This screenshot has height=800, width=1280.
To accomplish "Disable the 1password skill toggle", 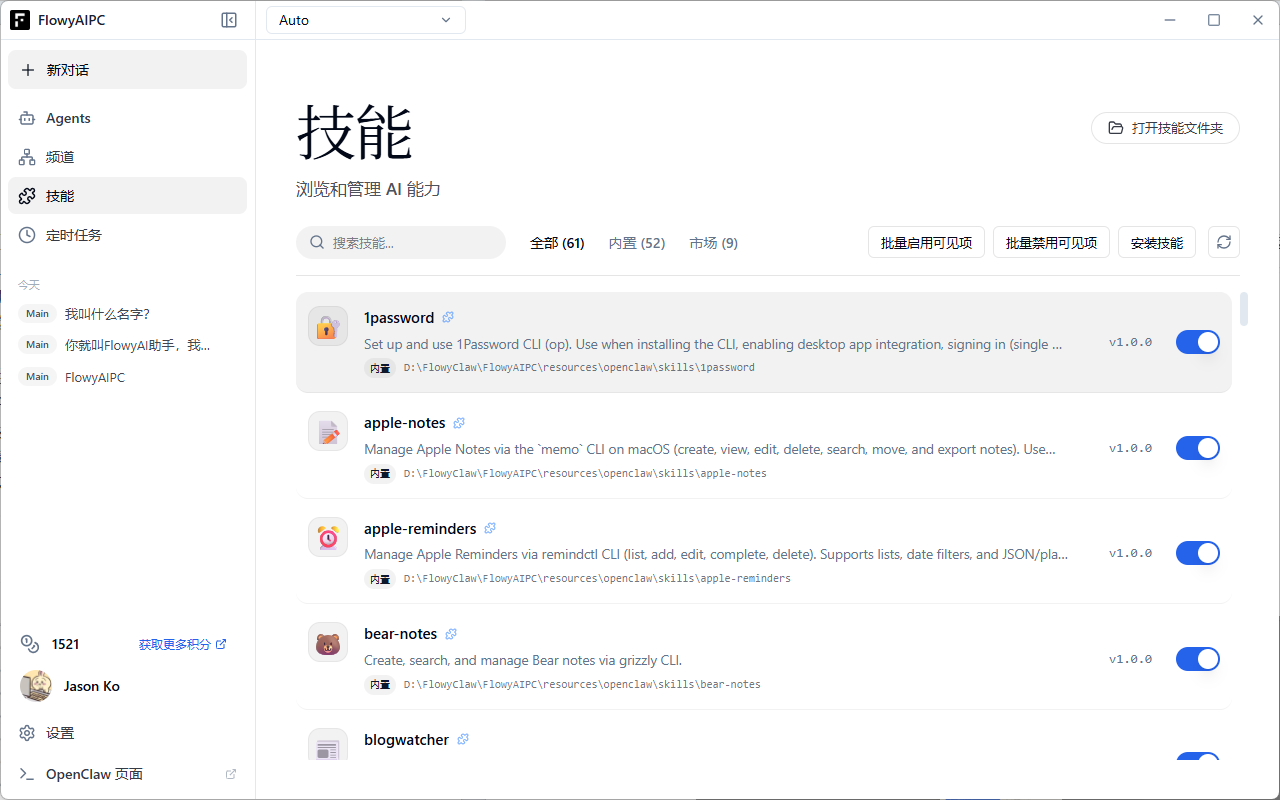I will [x=1197, y=341].
